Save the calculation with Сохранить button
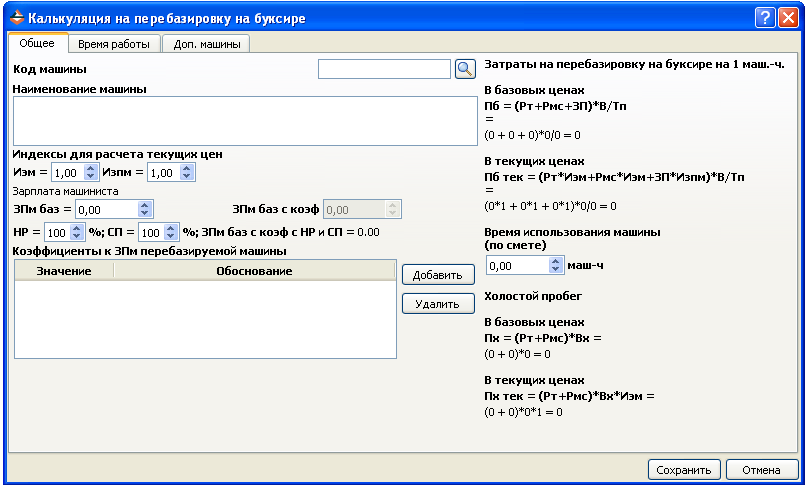 (684, 470)
